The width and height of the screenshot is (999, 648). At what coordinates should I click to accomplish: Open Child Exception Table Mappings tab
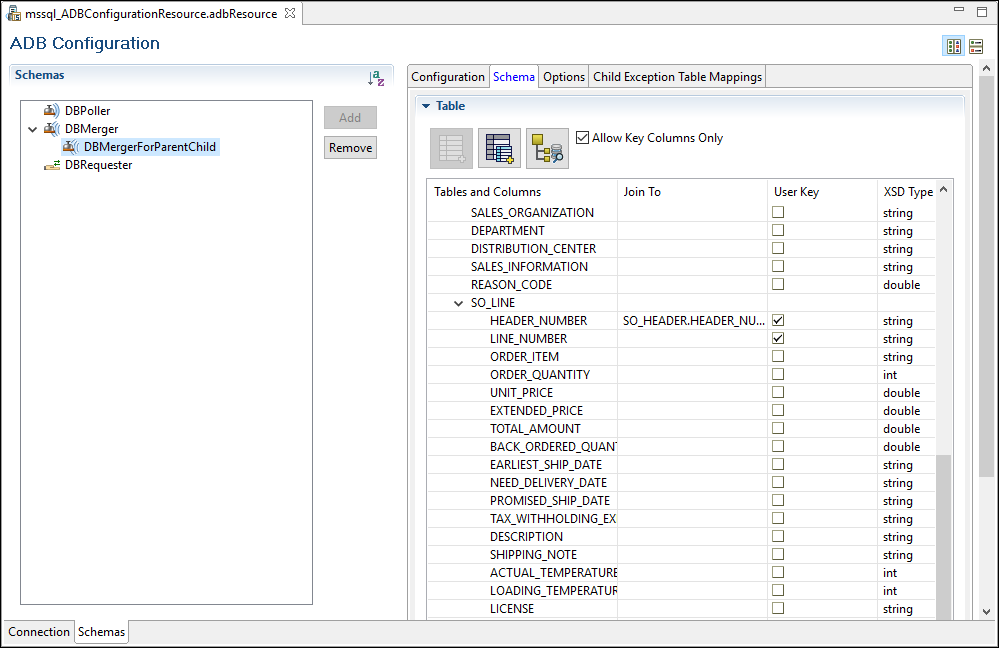[677, 77]
